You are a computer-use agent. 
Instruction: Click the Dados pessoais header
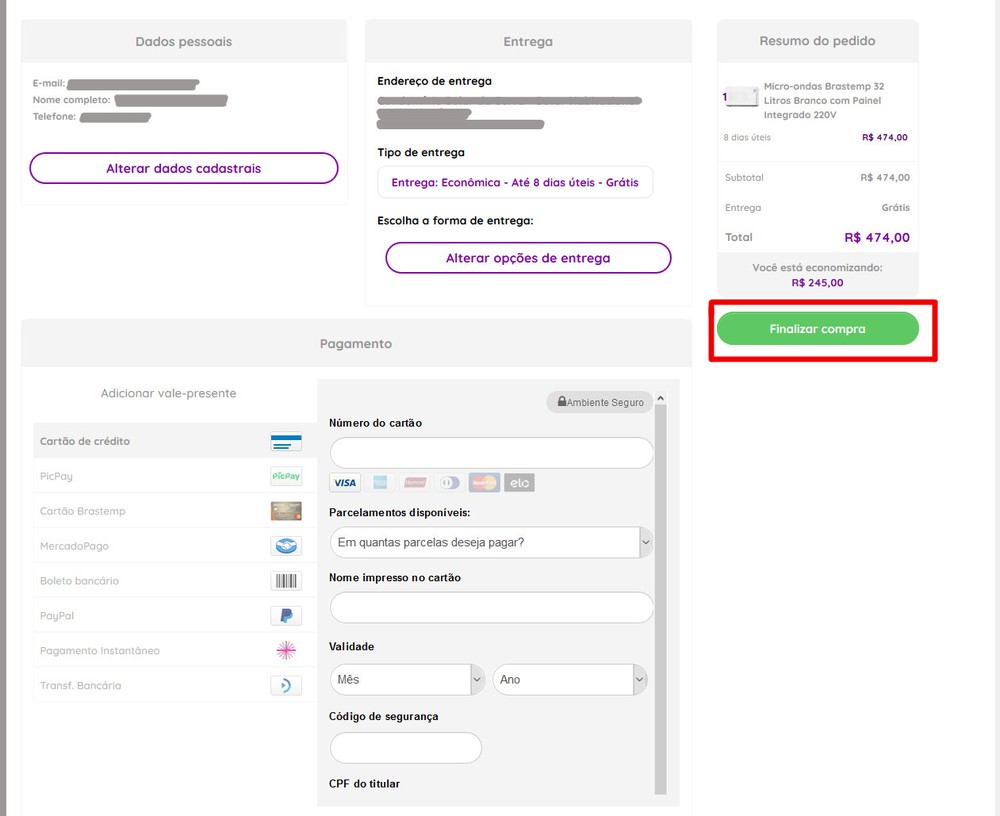[184, 41]
